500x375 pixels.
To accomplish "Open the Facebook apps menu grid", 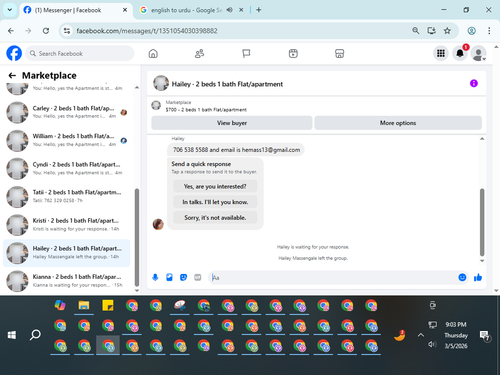I will [x=441, y=53].
